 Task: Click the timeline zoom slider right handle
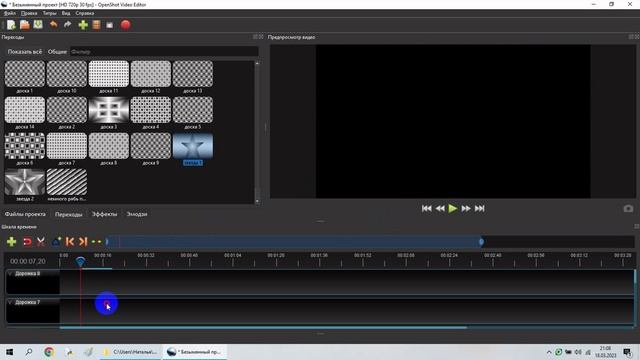482,242
